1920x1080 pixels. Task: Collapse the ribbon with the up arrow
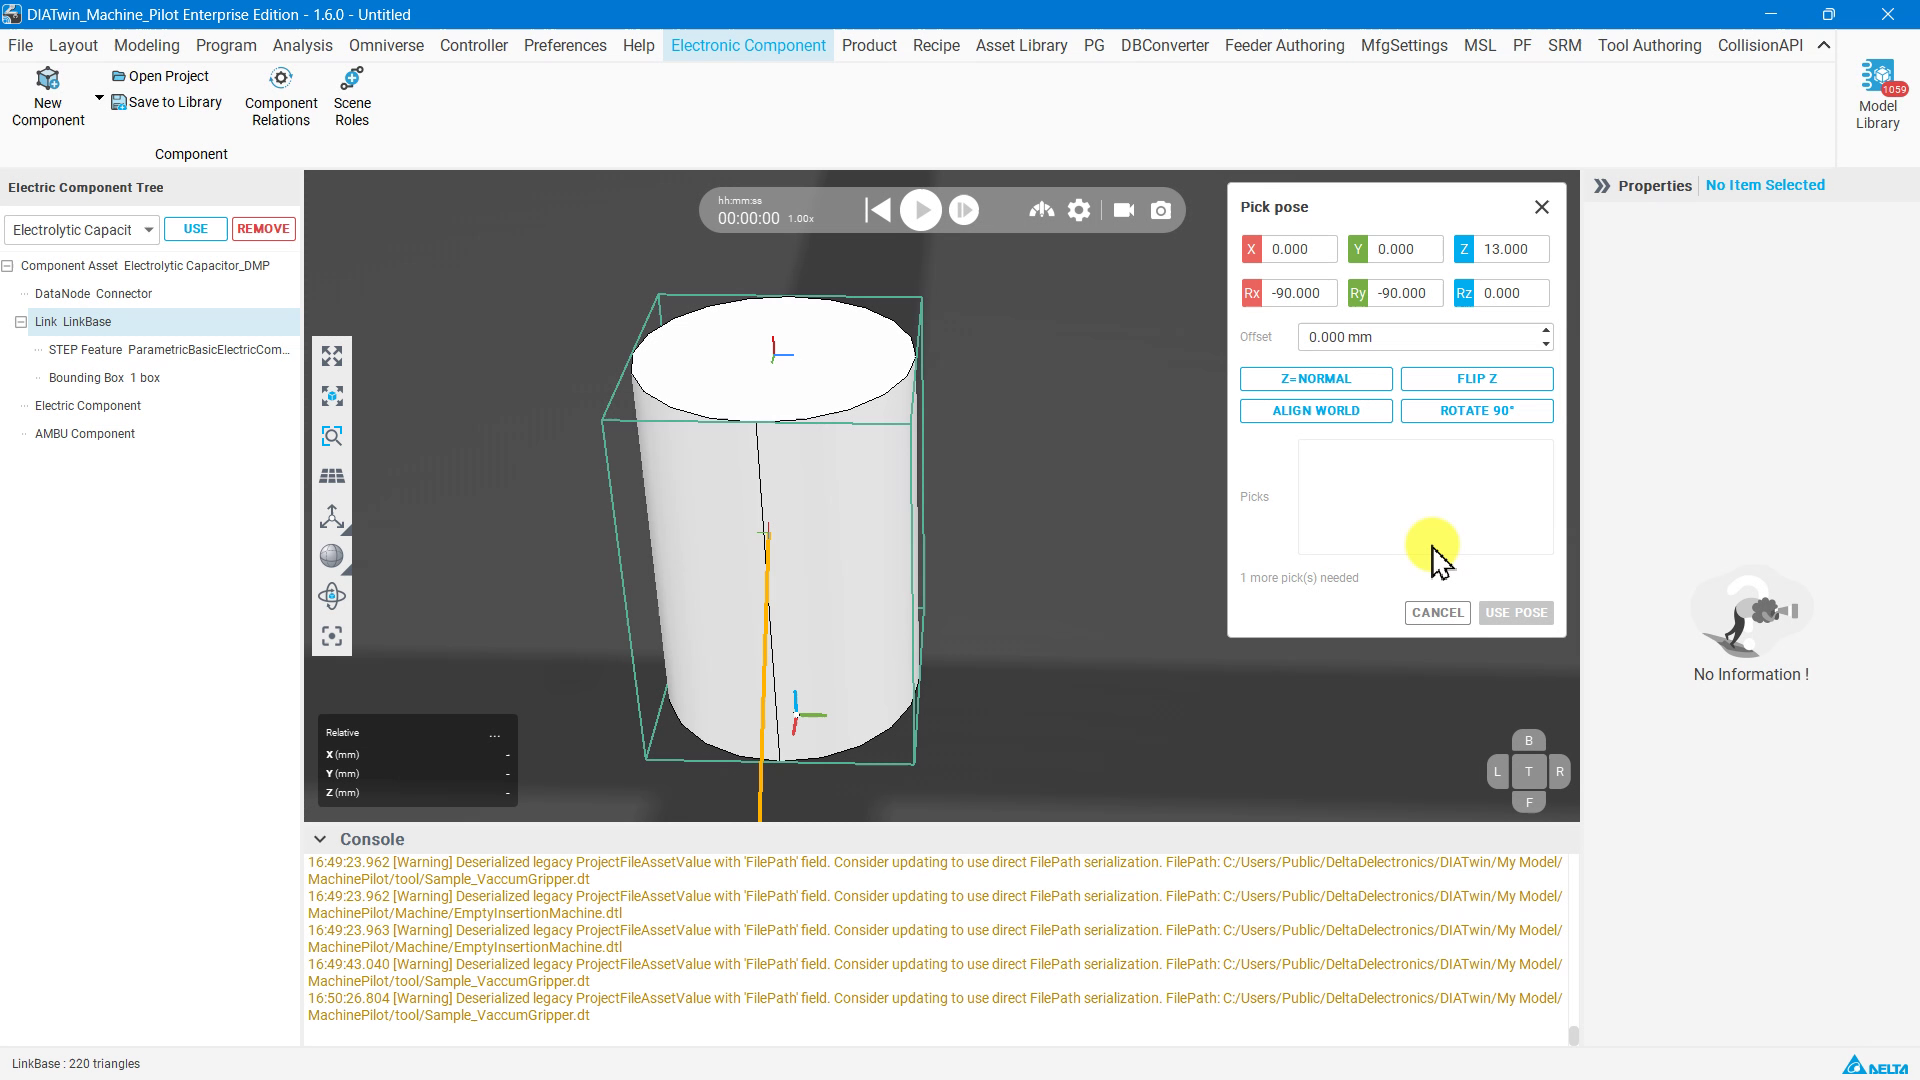[x=1824, y=45]
